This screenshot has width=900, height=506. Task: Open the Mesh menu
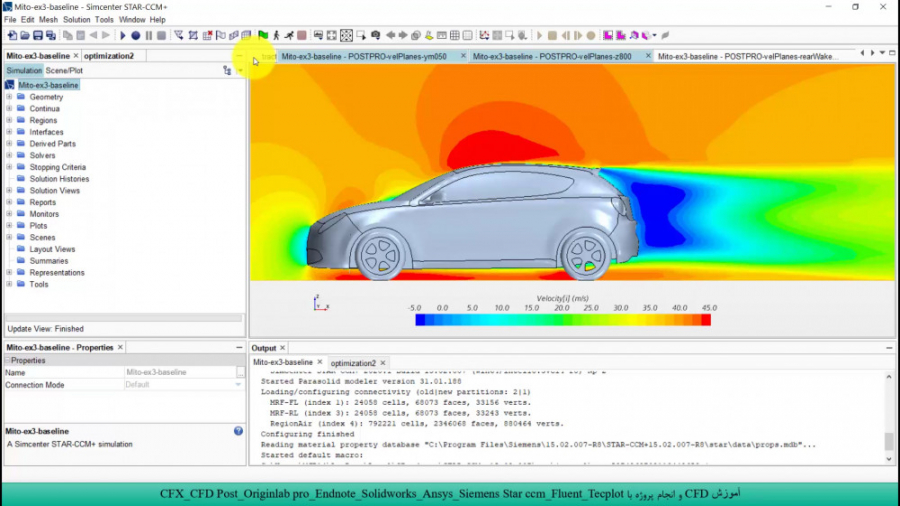(x=48, y=20)
